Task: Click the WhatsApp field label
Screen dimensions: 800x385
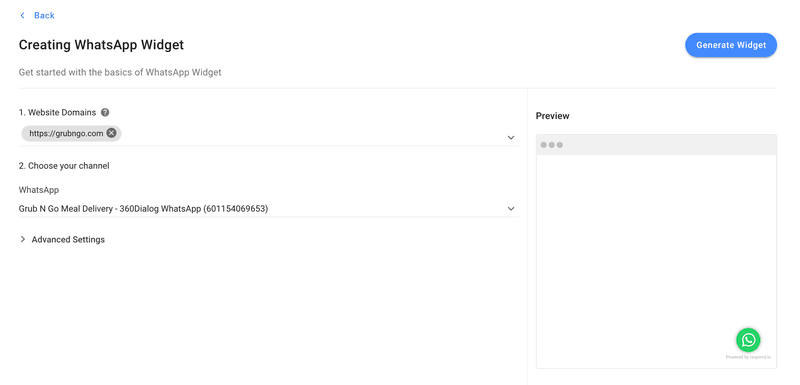Action: click(x=39, y=190)
